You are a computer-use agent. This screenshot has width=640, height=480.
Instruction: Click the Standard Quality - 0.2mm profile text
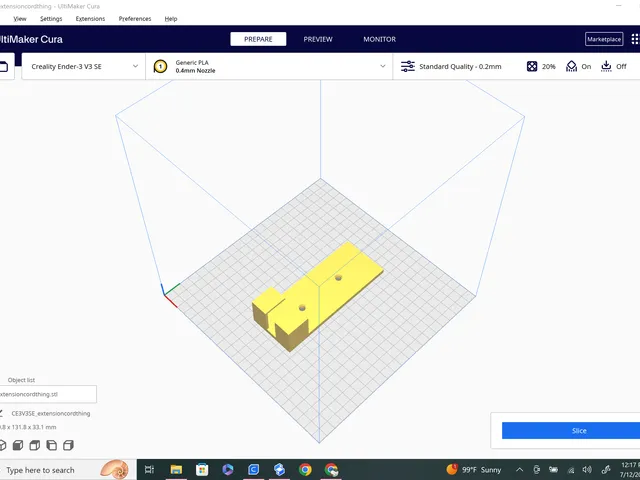point(460,67)
